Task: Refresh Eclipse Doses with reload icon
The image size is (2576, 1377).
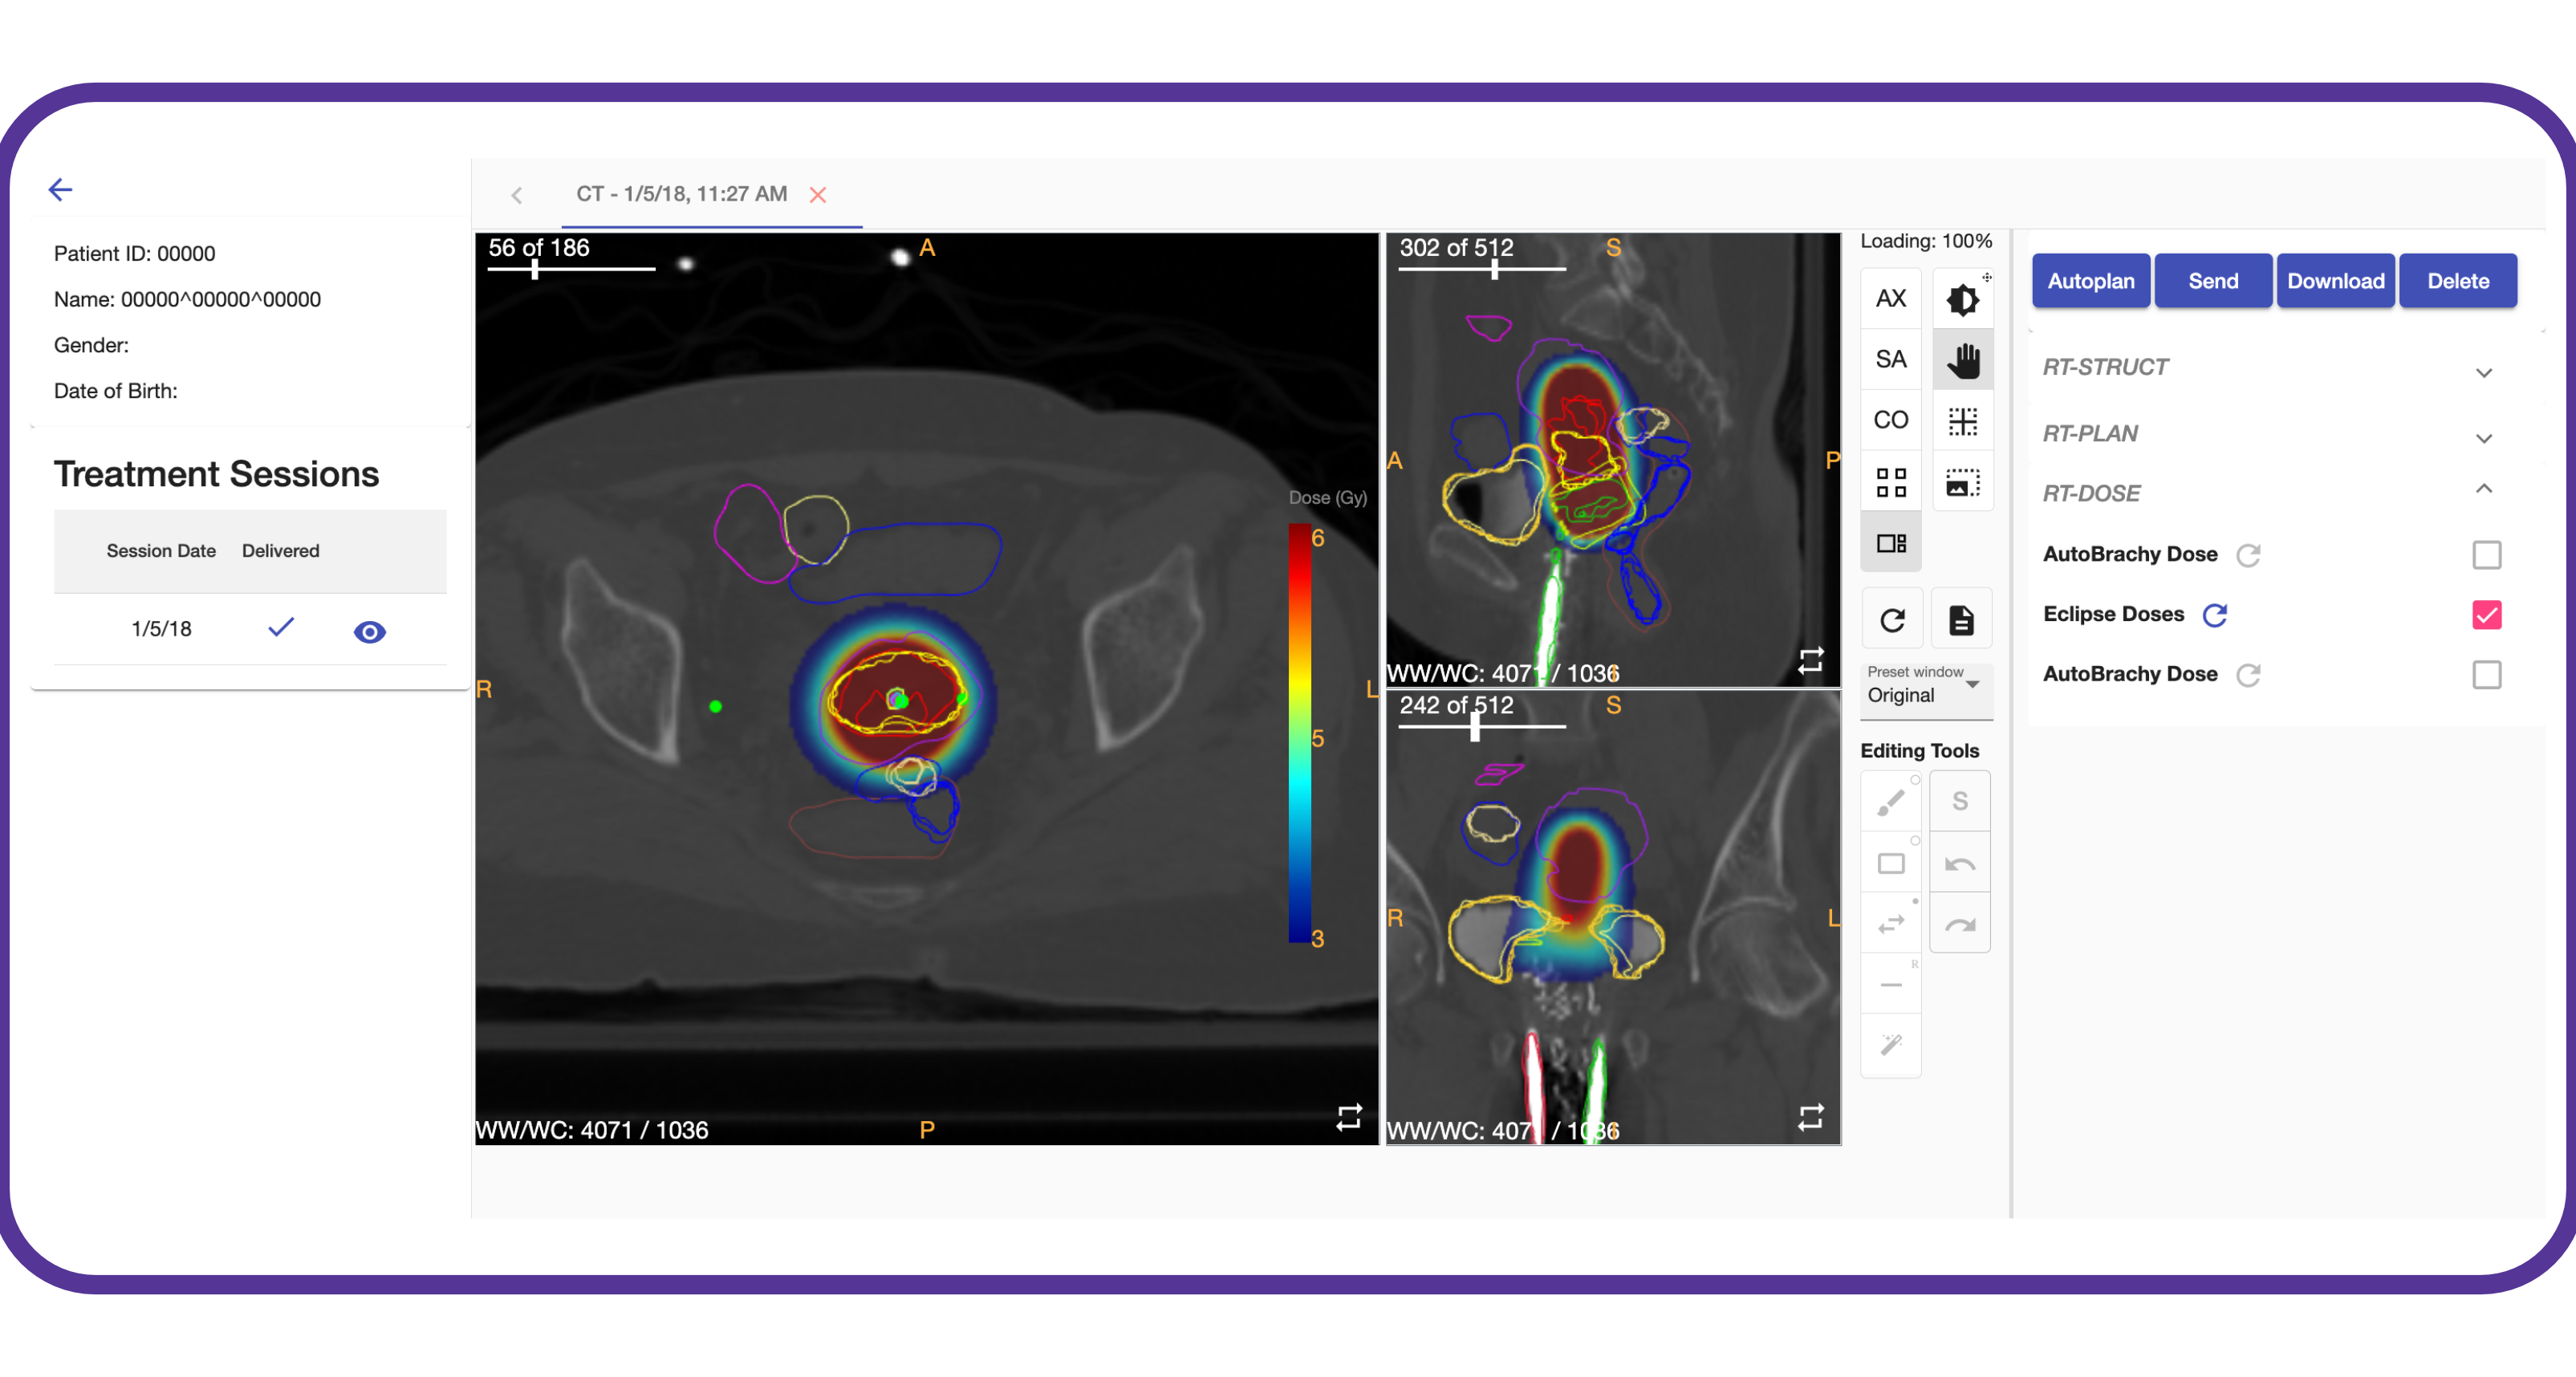Action: (2215, 615)
